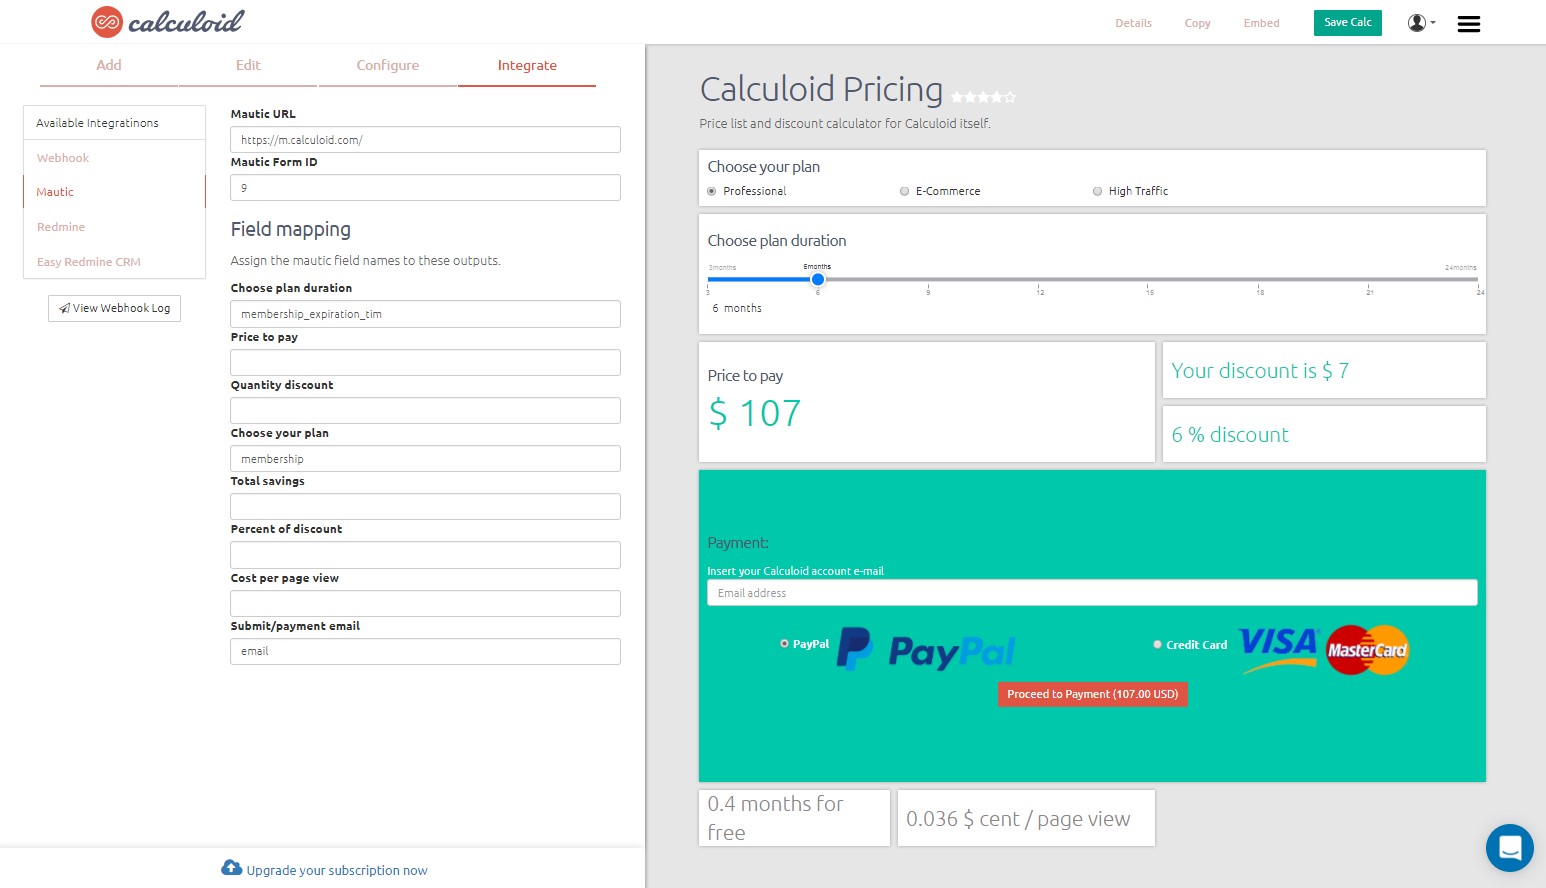Screen dimensions: 1546x888
Task: Click the Percent of discount mapping field
Action: click(425, 555)
